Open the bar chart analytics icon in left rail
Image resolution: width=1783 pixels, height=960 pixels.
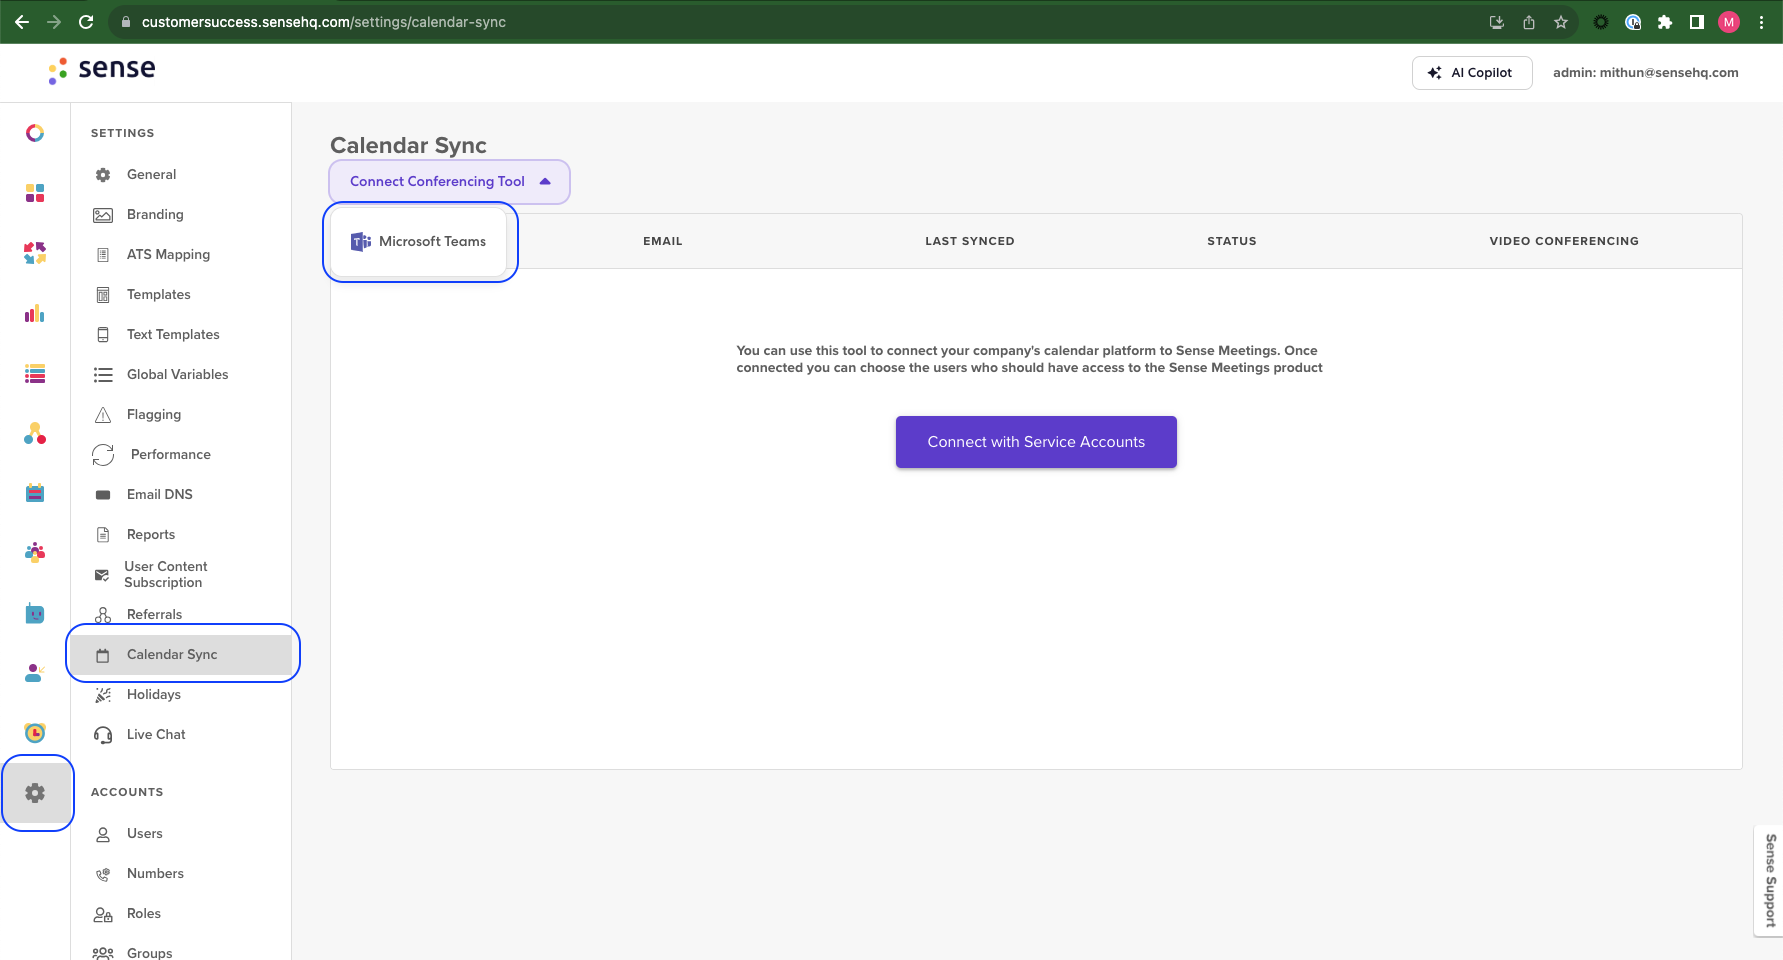point(35,313)
